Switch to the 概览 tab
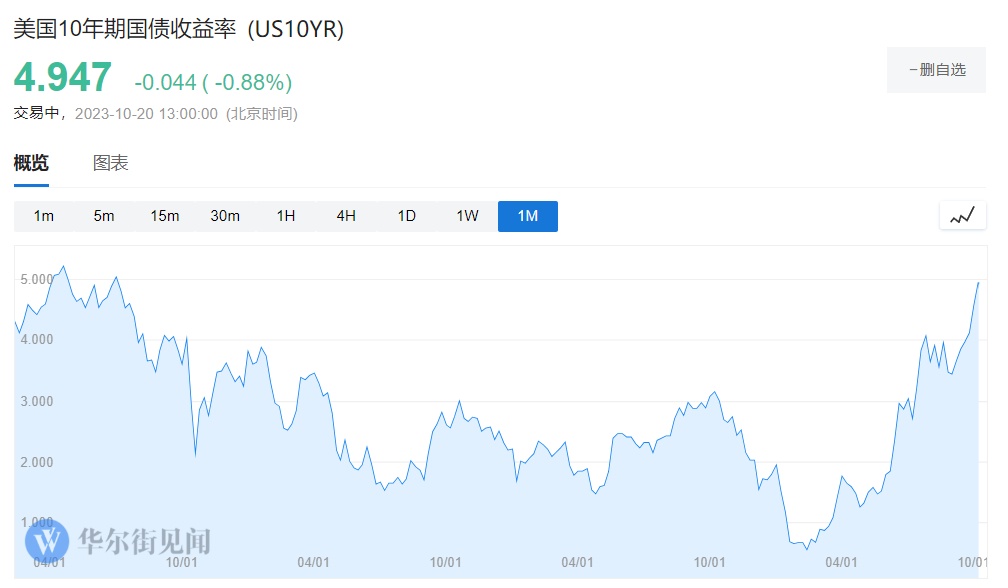Viewport: 1008px width, 588px height. 31,163
